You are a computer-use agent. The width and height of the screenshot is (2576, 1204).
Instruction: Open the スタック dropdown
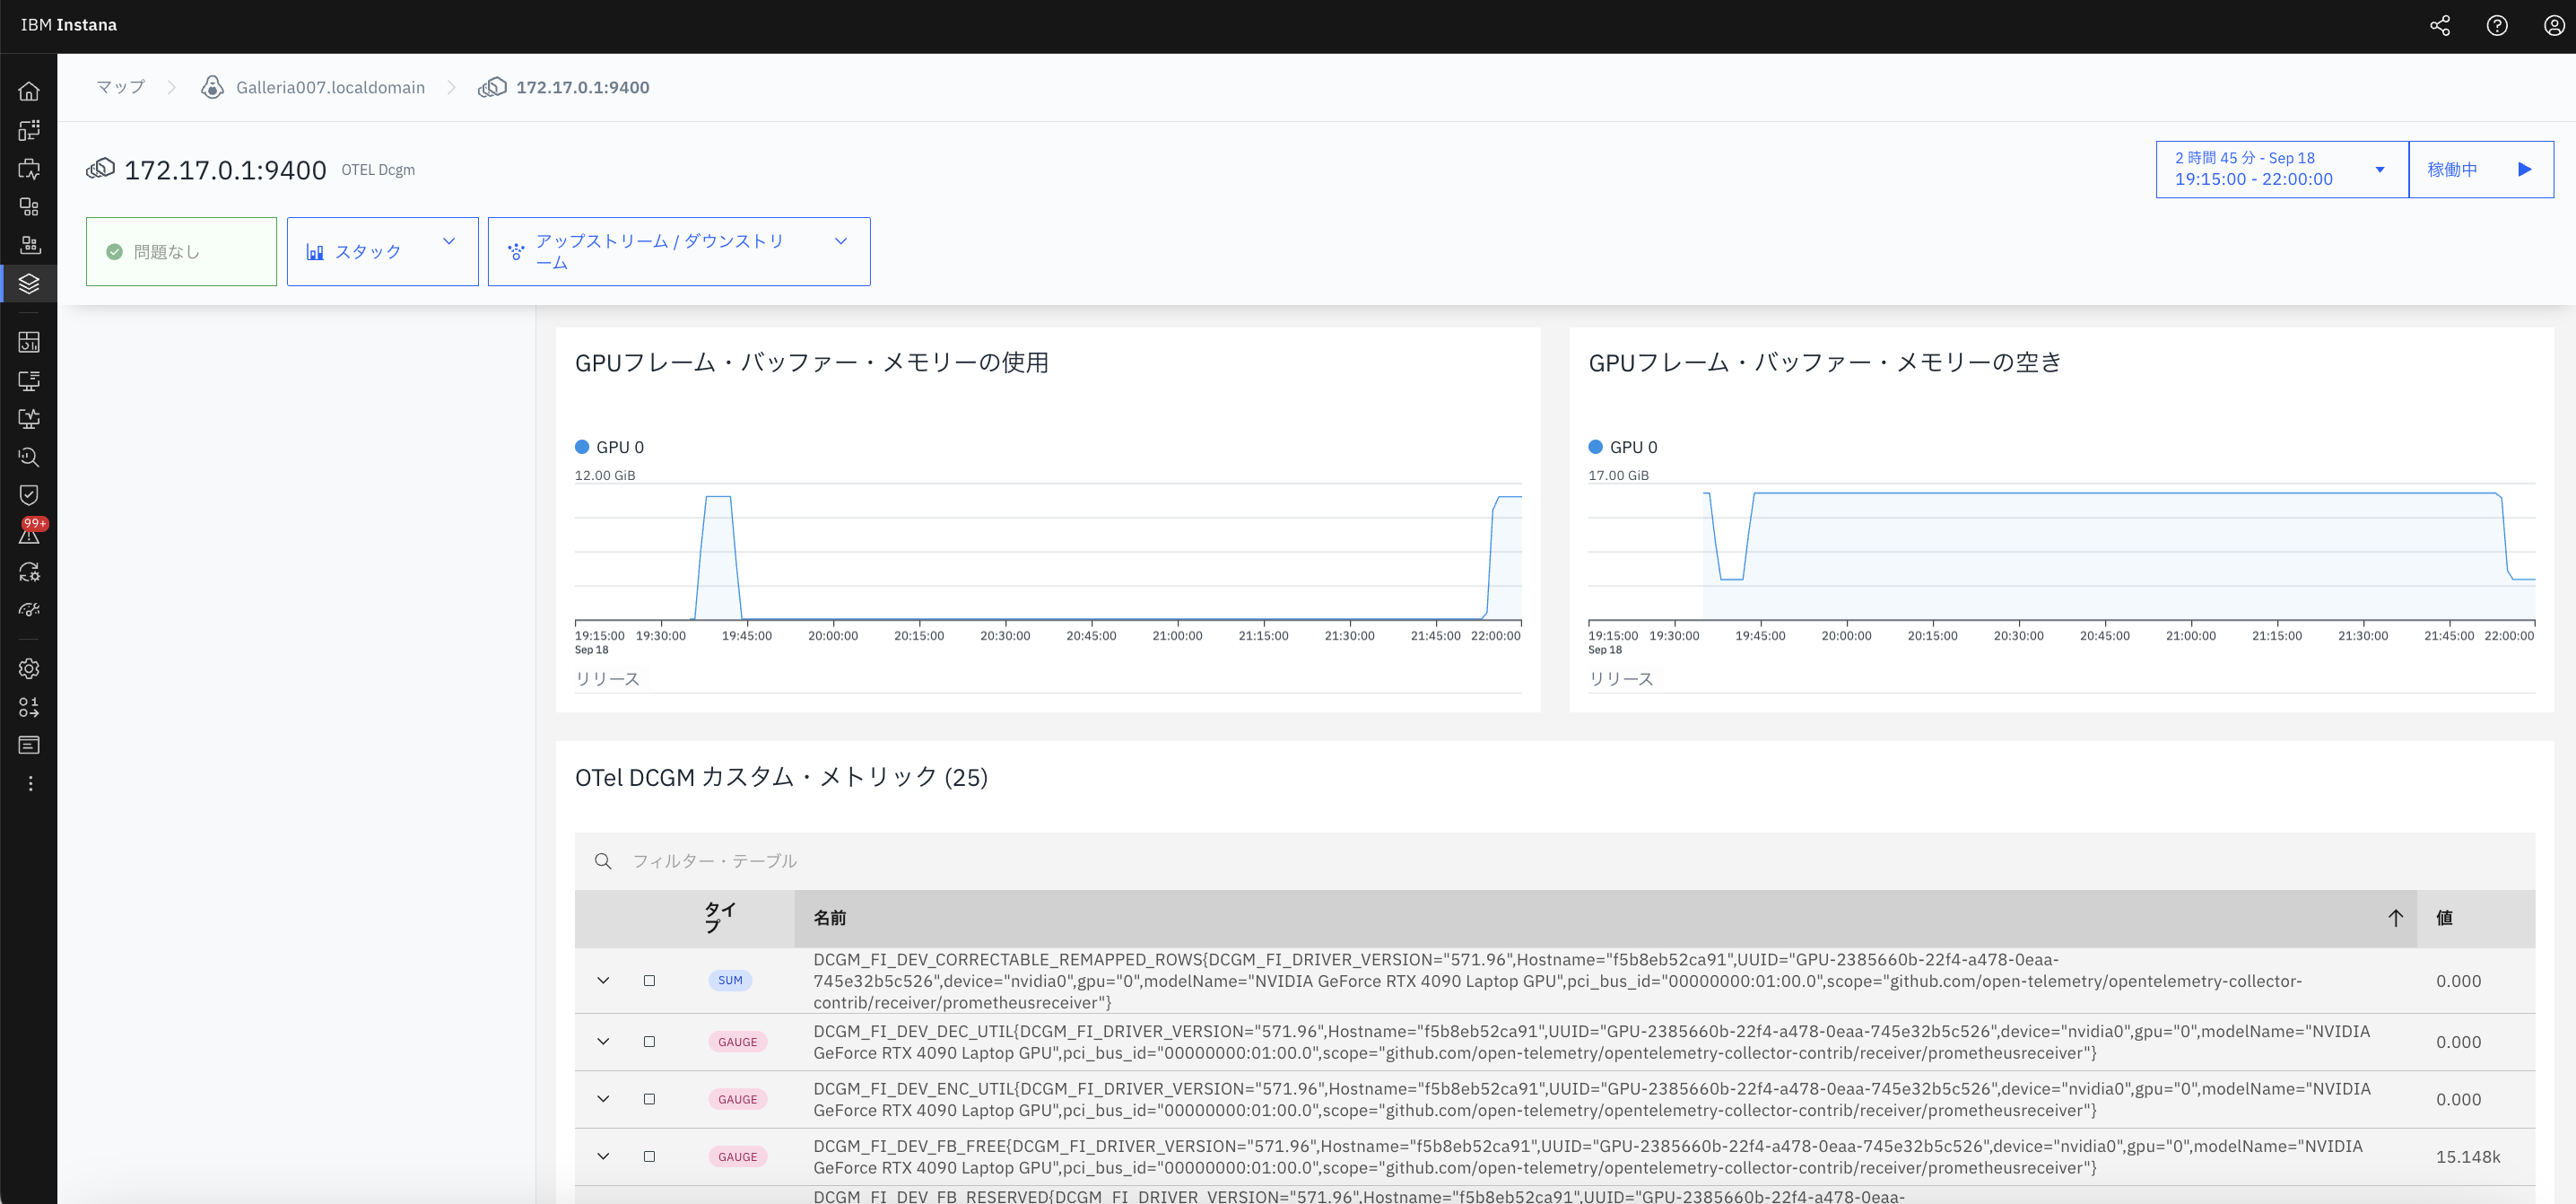coord(382,251)
